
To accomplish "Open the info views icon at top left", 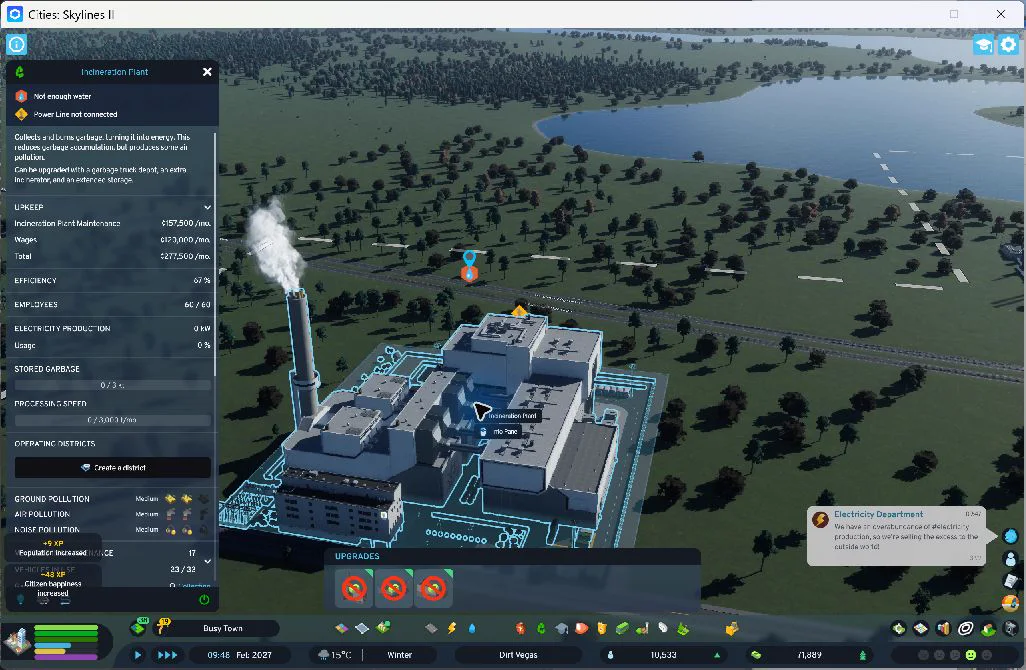I will (x=16, y=44).
